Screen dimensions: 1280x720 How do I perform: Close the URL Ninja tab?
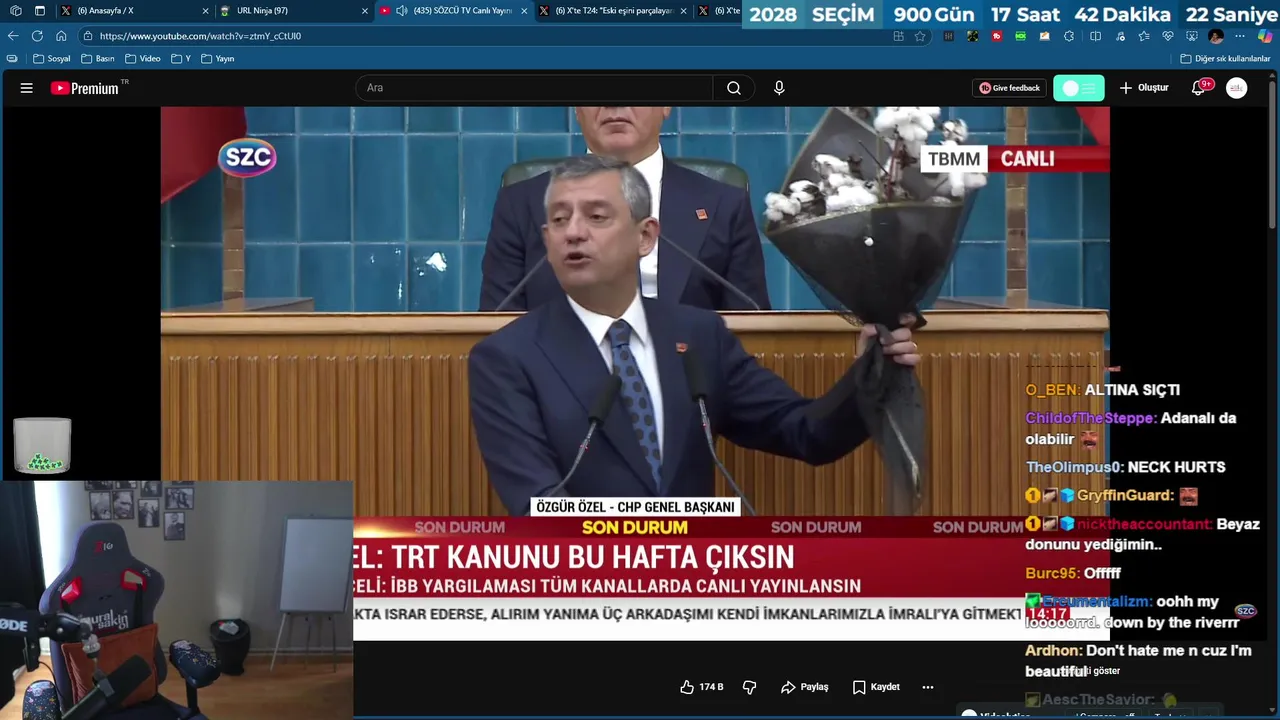364,11
